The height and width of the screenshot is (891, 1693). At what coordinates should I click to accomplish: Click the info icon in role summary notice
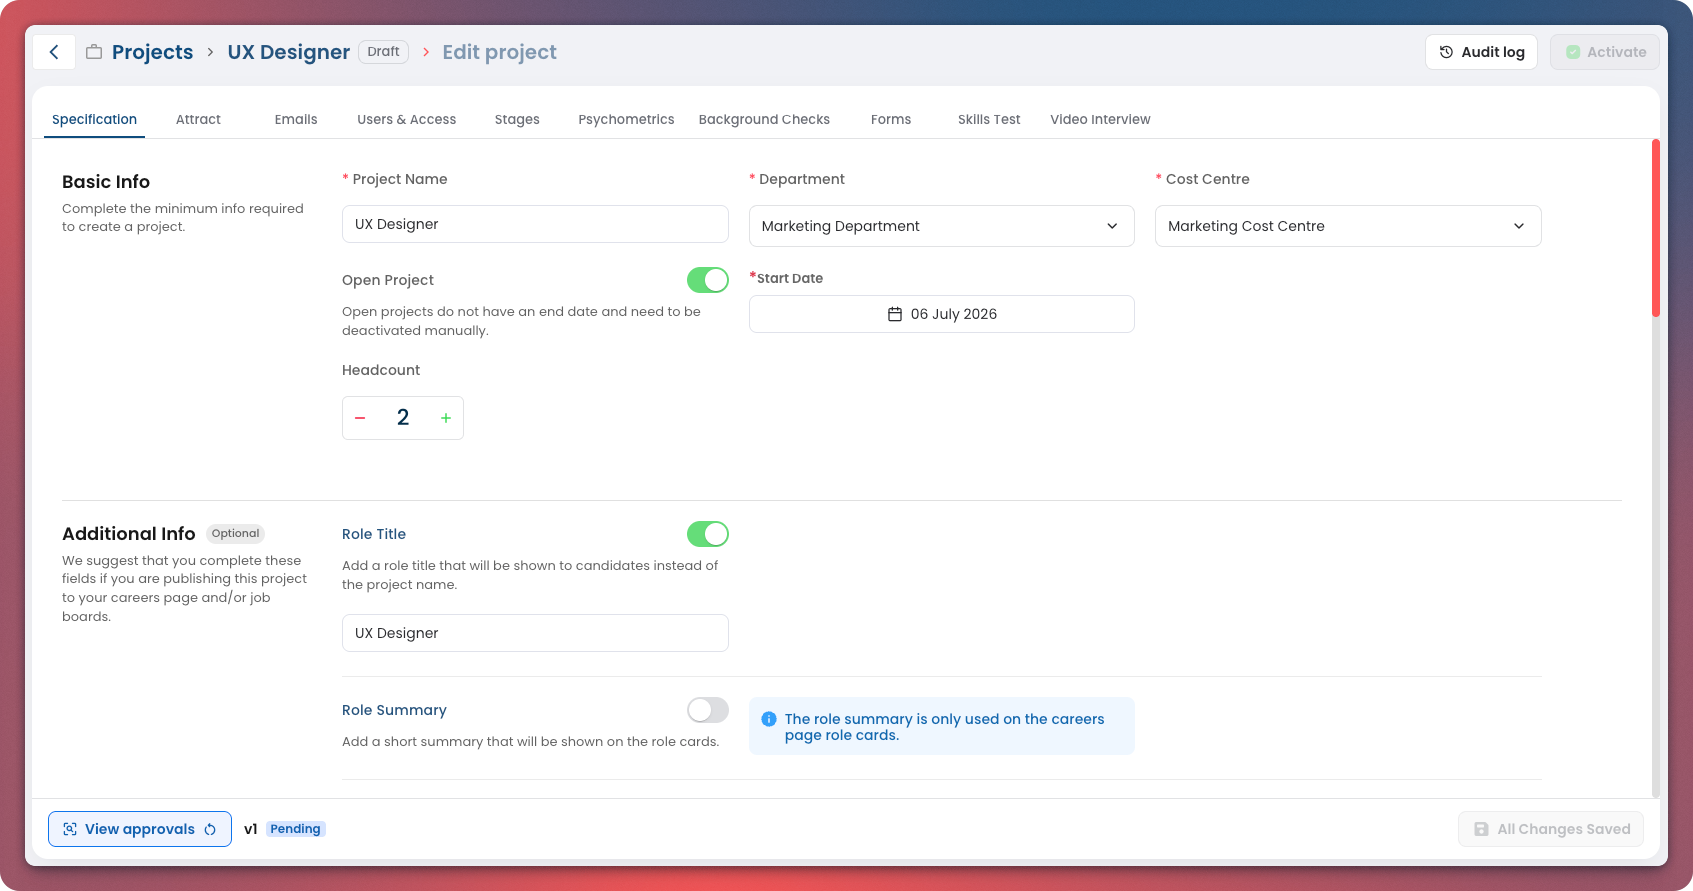coord(769,719)
